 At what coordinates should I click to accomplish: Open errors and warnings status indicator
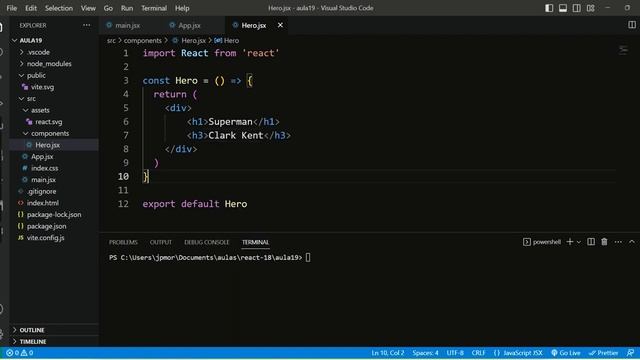click(x=19, y=353)
